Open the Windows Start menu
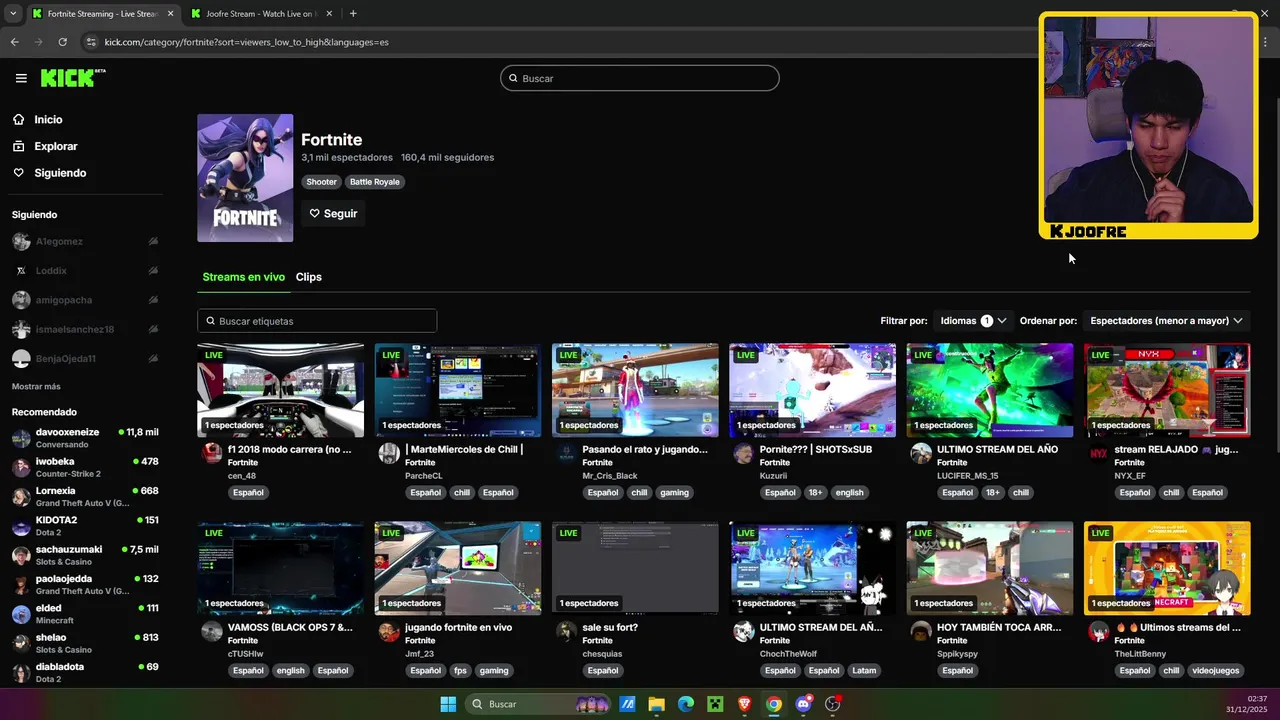This screenshot has height=720, width=1280. pos(448,704)
